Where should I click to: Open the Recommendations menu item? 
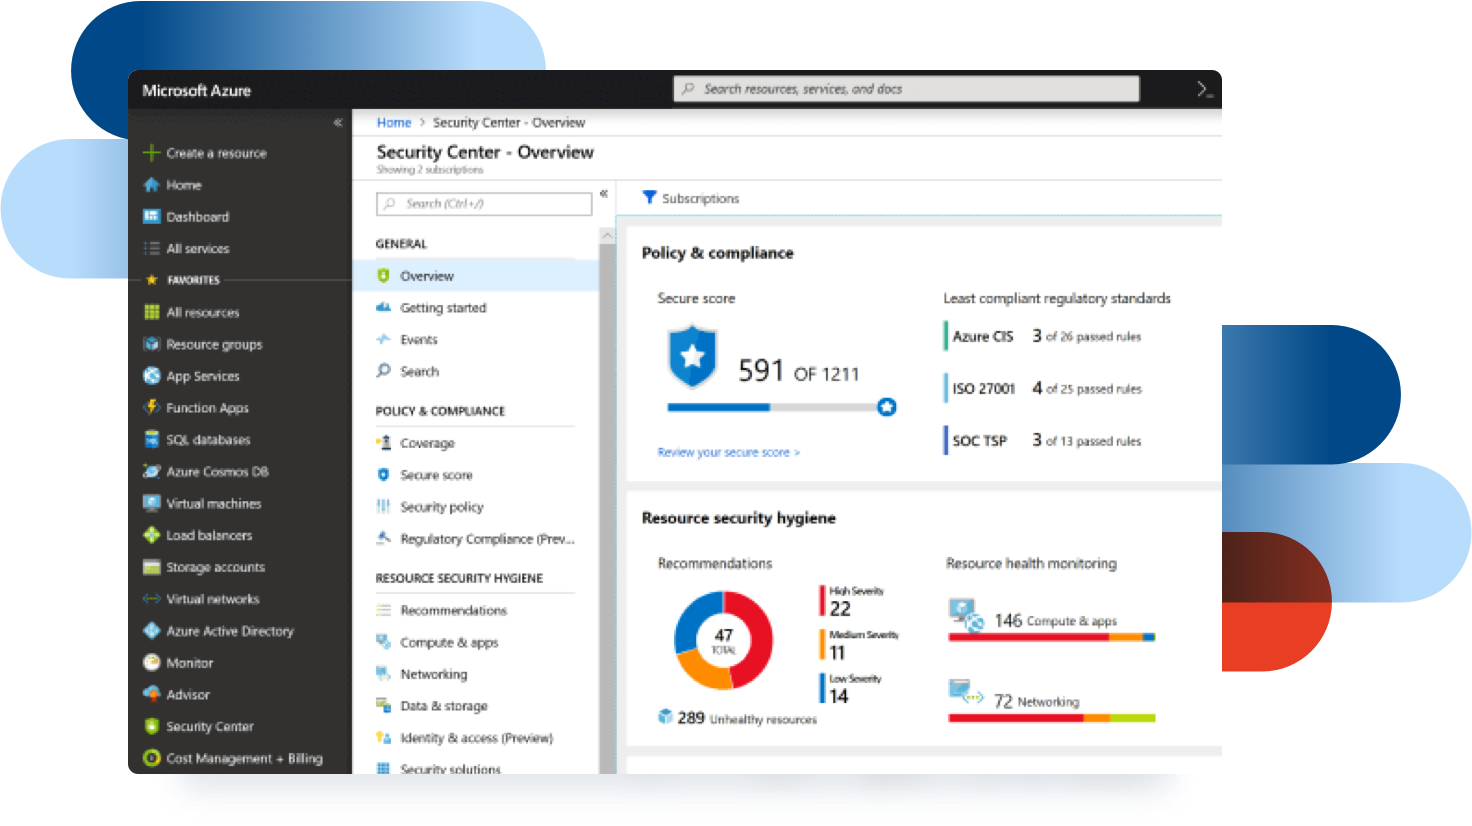coord(453,610)
